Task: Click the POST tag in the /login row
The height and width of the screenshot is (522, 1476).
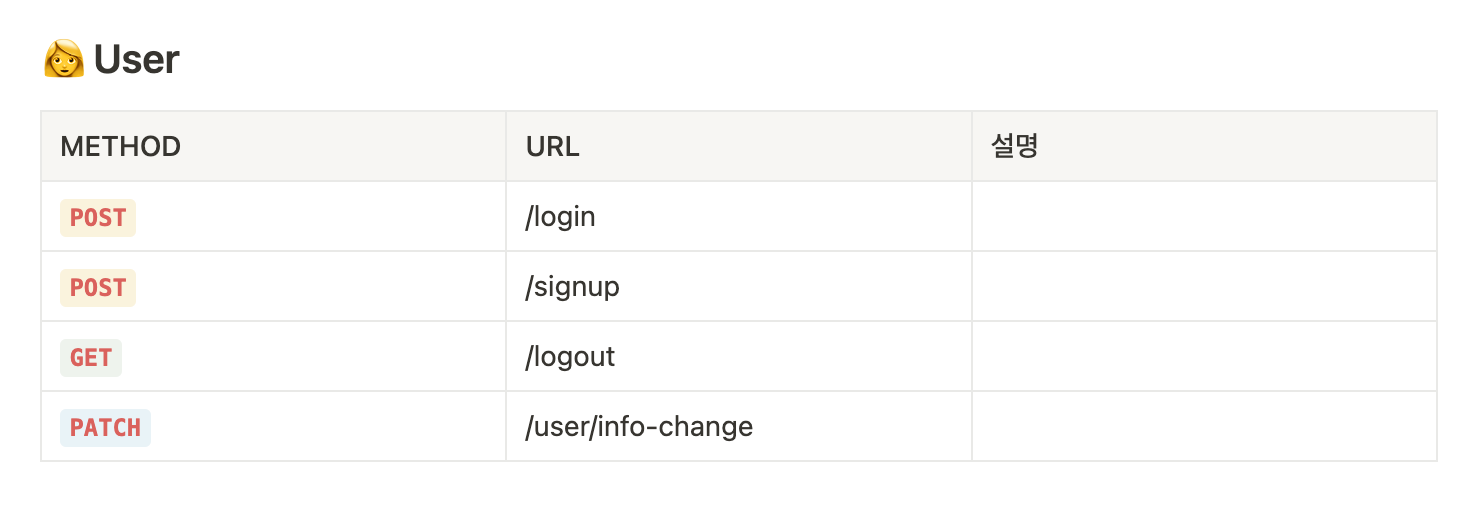Action: 98,217
